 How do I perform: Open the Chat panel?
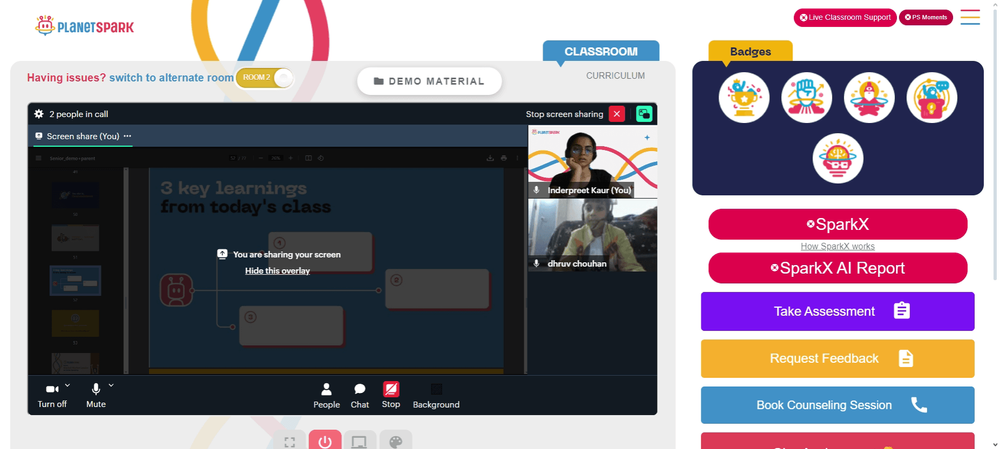coord(360,395)
